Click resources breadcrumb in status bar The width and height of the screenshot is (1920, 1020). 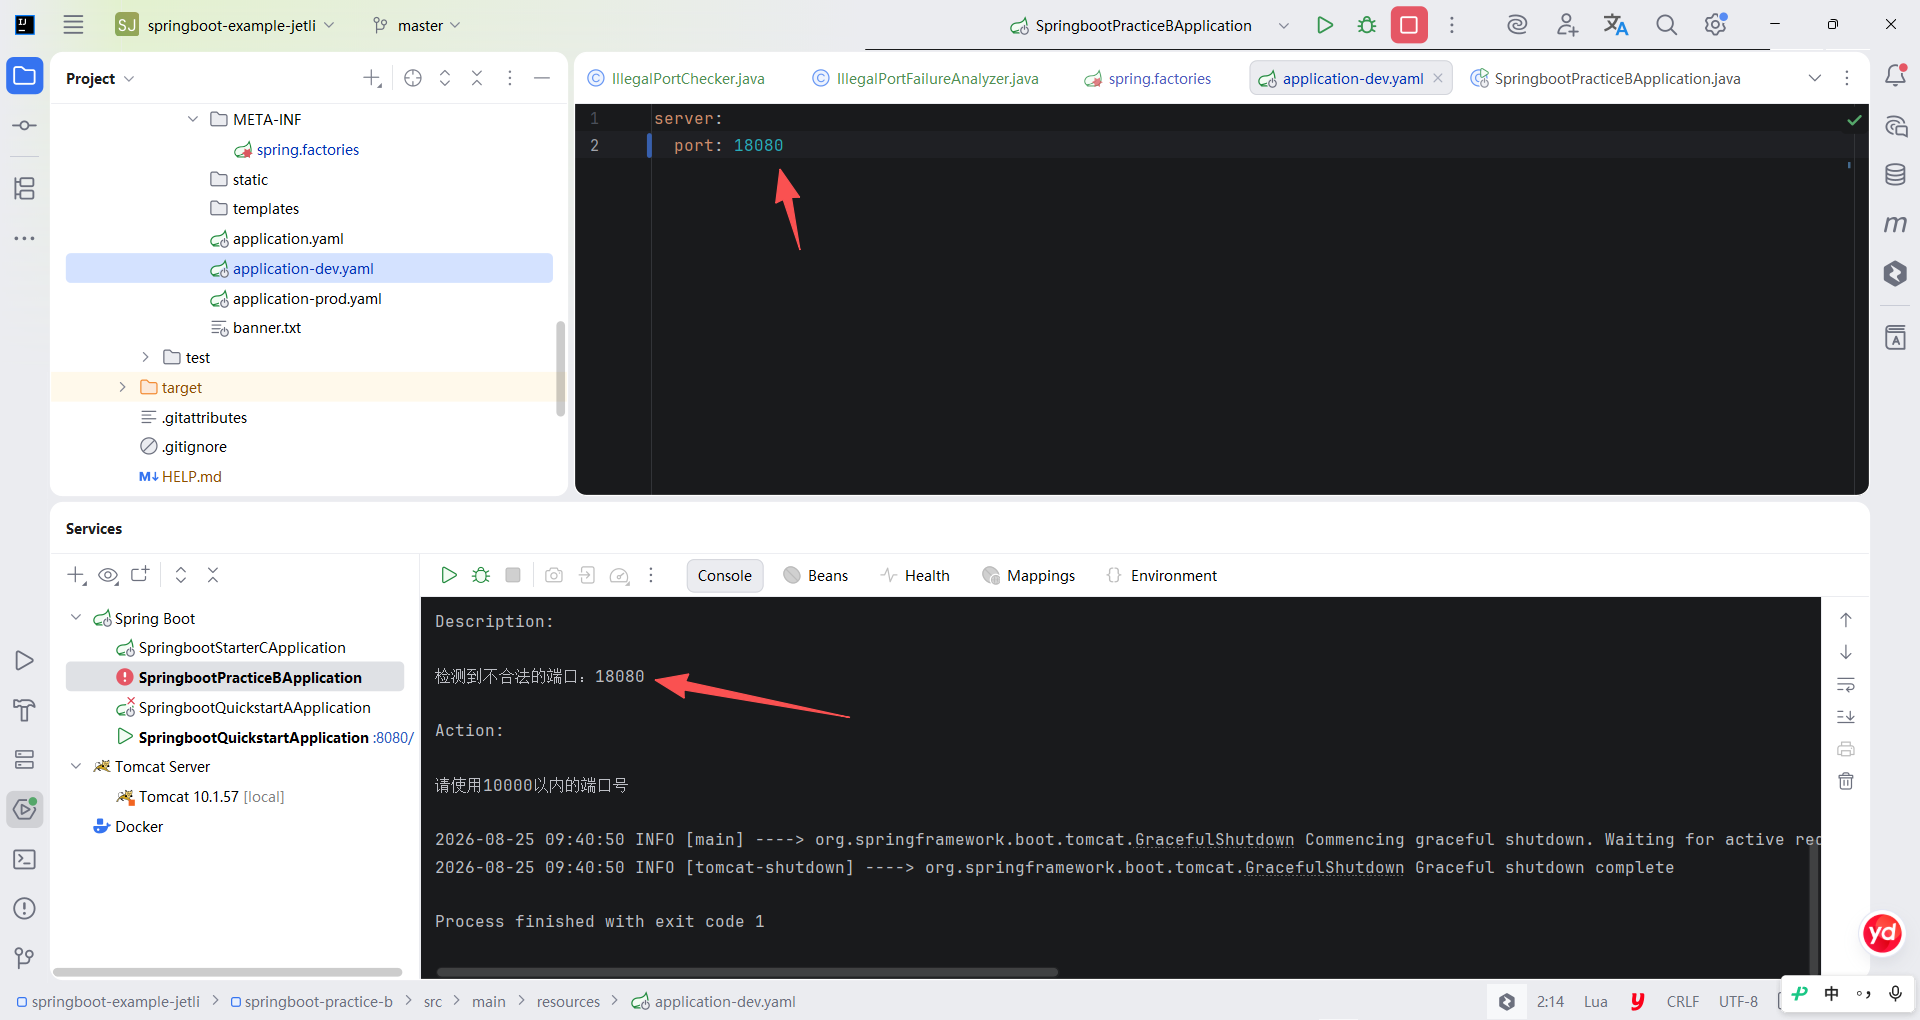pyautogui.click(x=568, y=1001)
